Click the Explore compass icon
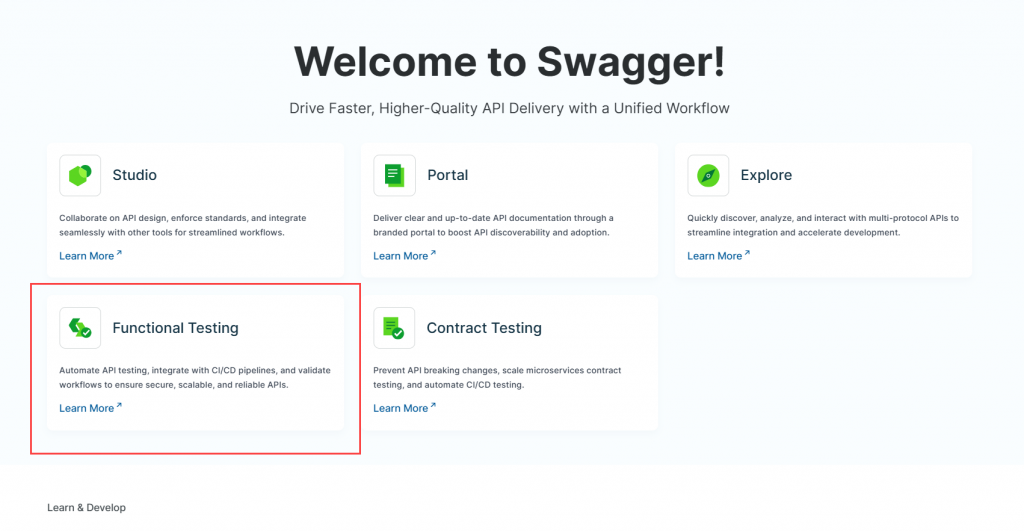The width and height of the screenshot is (1024, 531). tap(708, 175)
